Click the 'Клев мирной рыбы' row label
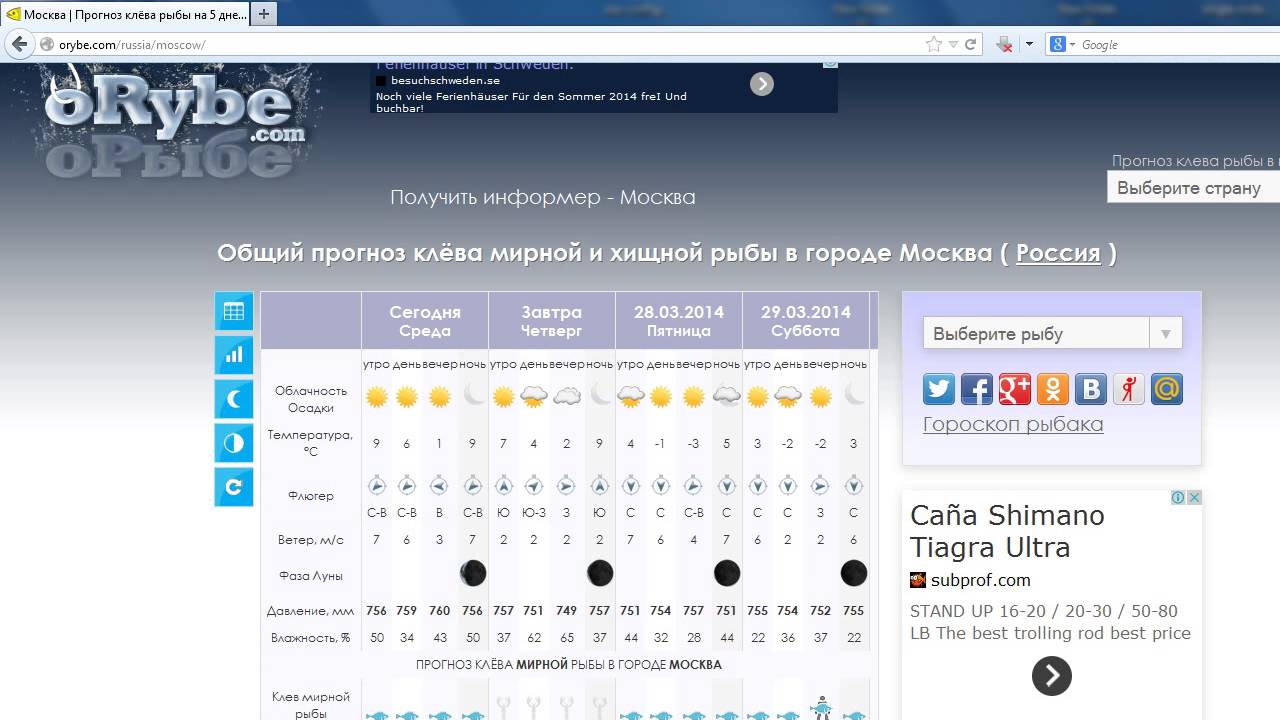The height and width of the screenshot is (720, 1280). coord(310,705)
